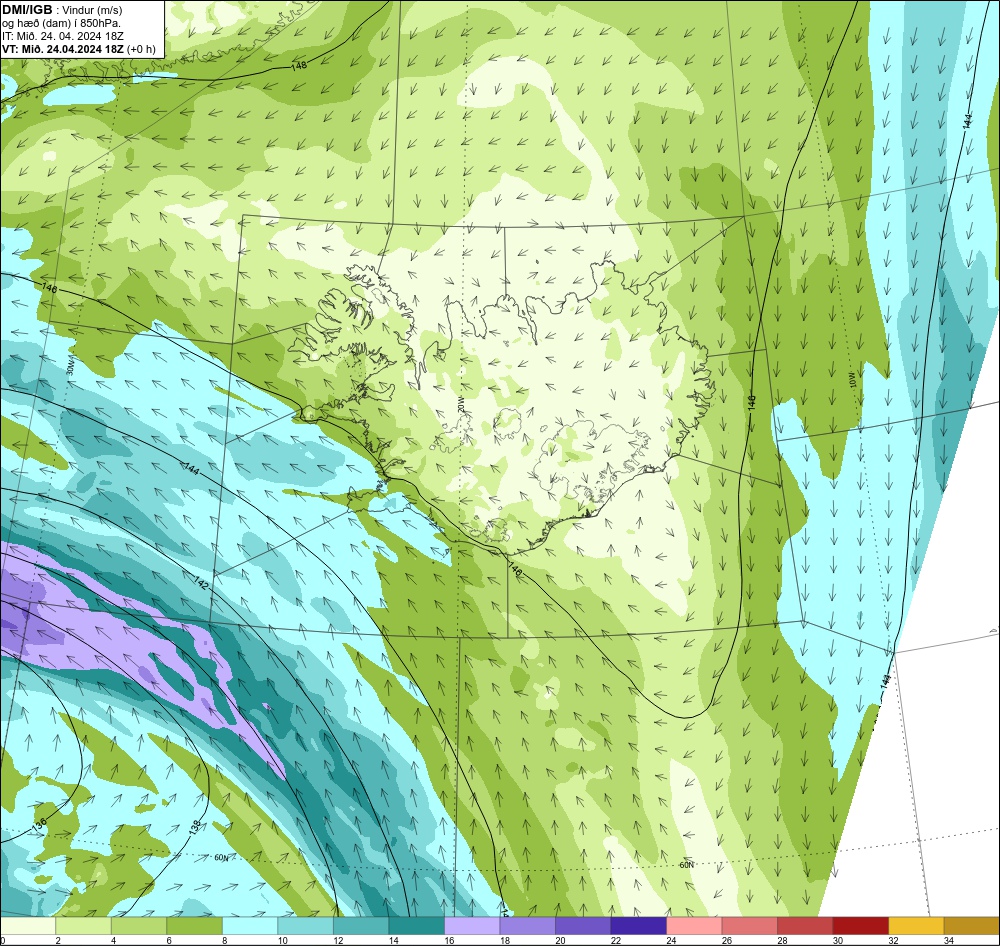The image size is (1000, 946).
Task: Select the dark teal 14–16 m/s legend swatch
Action: point(416,926)
